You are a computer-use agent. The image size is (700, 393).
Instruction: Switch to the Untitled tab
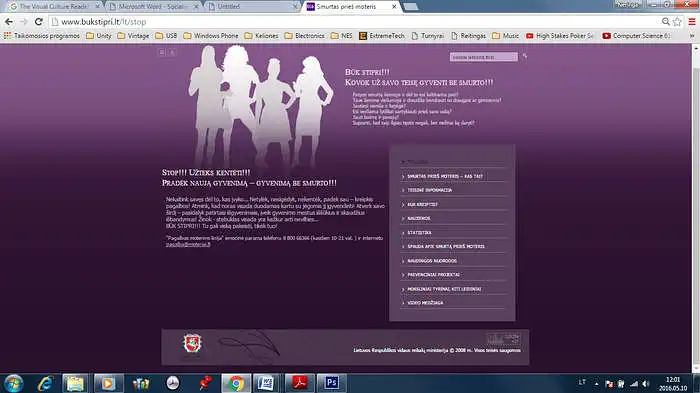click(252, 7)
